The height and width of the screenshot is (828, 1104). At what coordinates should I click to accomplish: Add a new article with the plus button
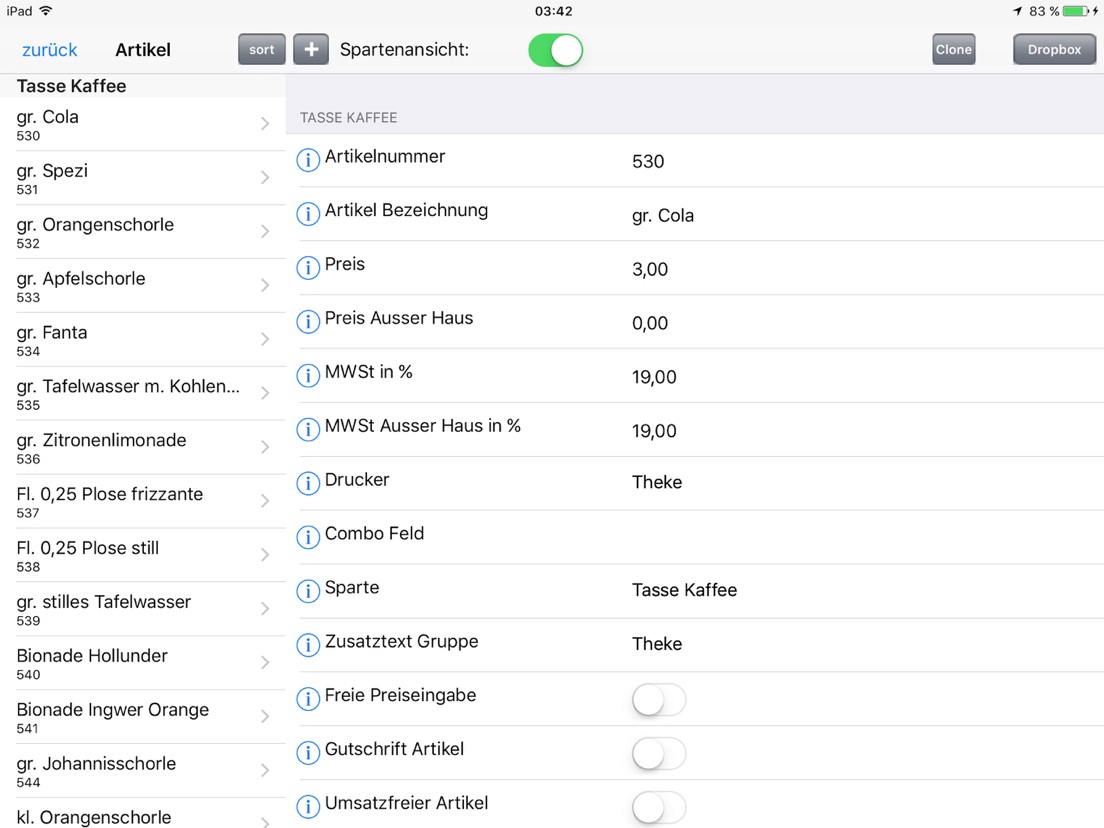tap(311, 49)
